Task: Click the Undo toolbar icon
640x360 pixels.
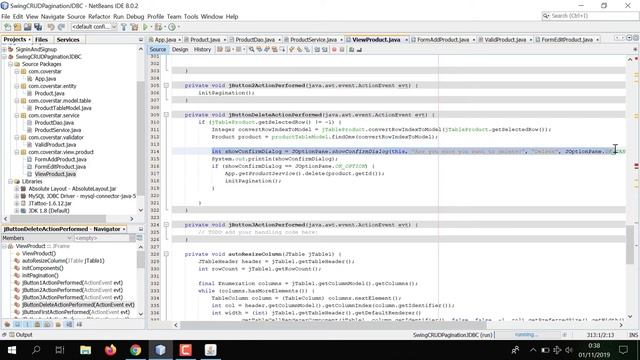Action: pyautogui.click(x=51, y=27)
